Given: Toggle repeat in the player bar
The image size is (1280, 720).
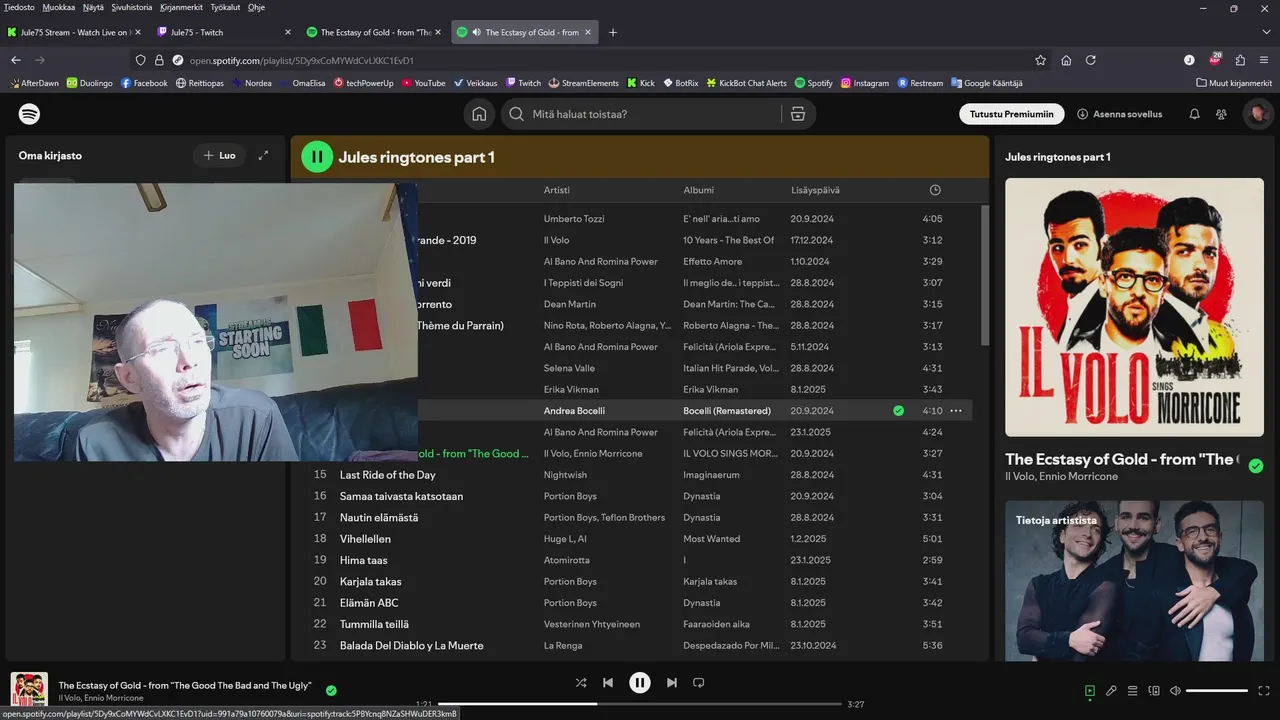Looking at the screenshot, I should tap(699, 683).
